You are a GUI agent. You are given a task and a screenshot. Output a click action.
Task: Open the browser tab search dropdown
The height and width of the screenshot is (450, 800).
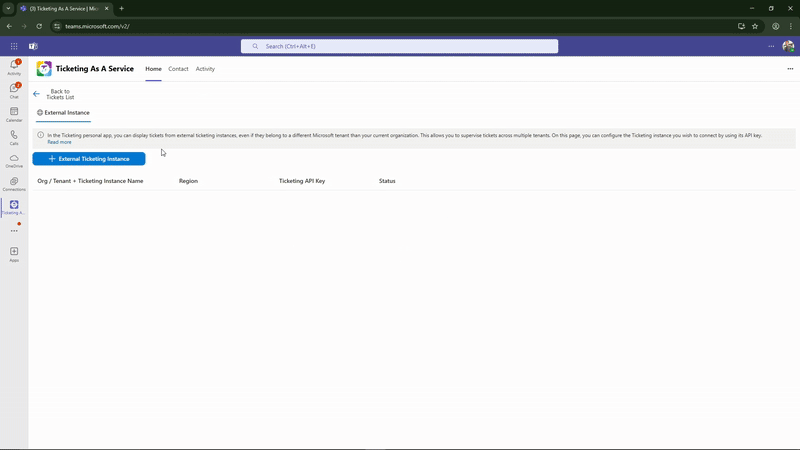click(x=8, y=8)
